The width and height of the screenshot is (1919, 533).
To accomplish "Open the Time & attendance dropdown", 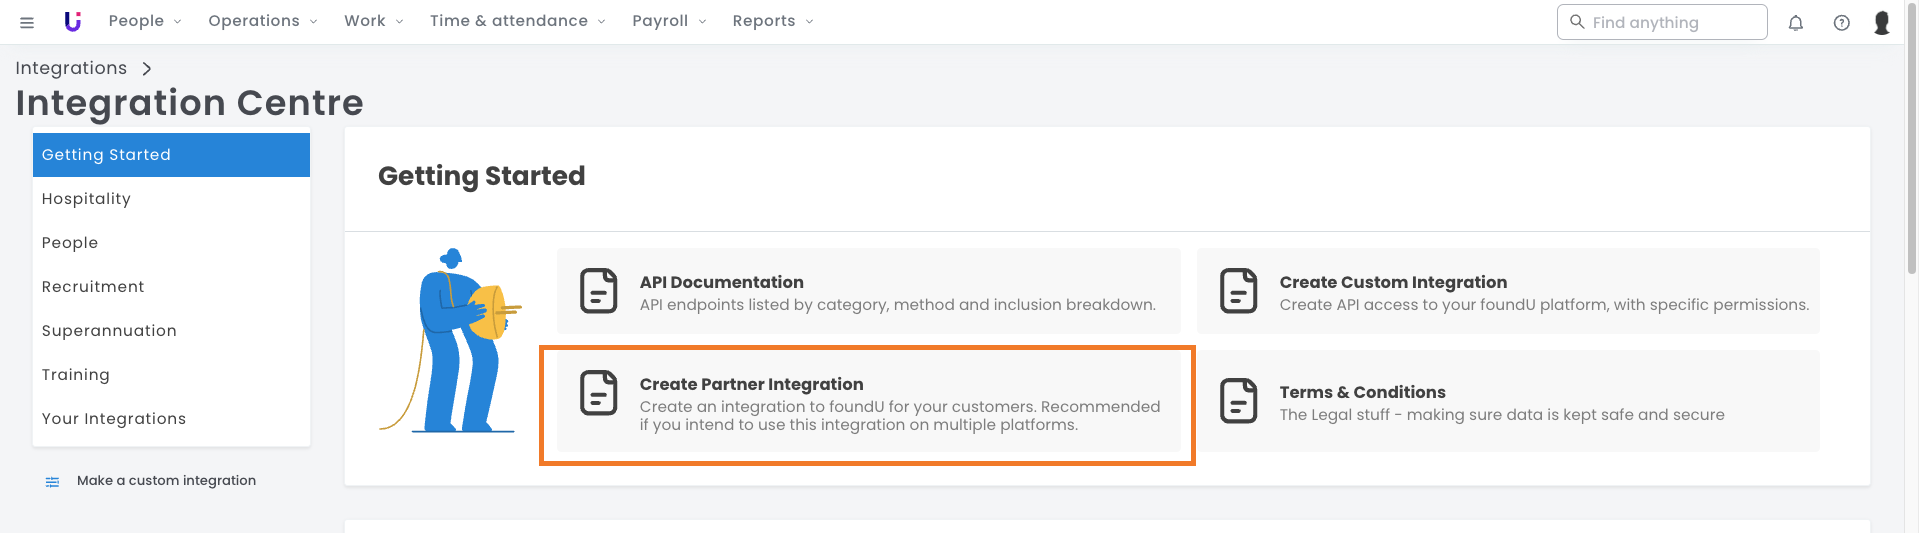I will pos(517,21).
